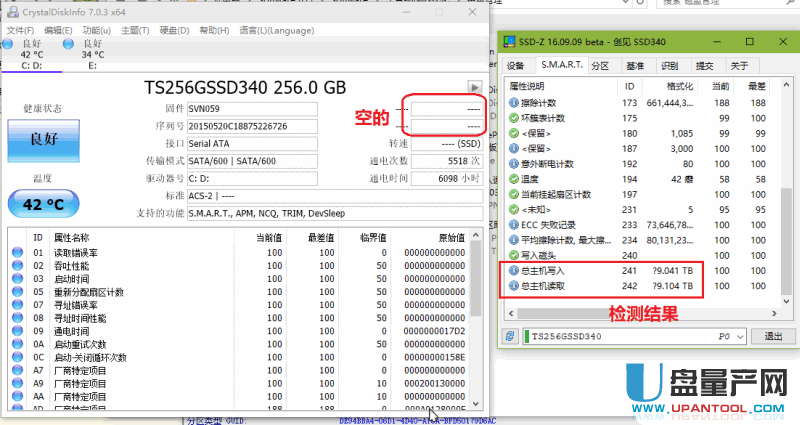Open the 文件(F) menu
800x425 pixels.
20,30
